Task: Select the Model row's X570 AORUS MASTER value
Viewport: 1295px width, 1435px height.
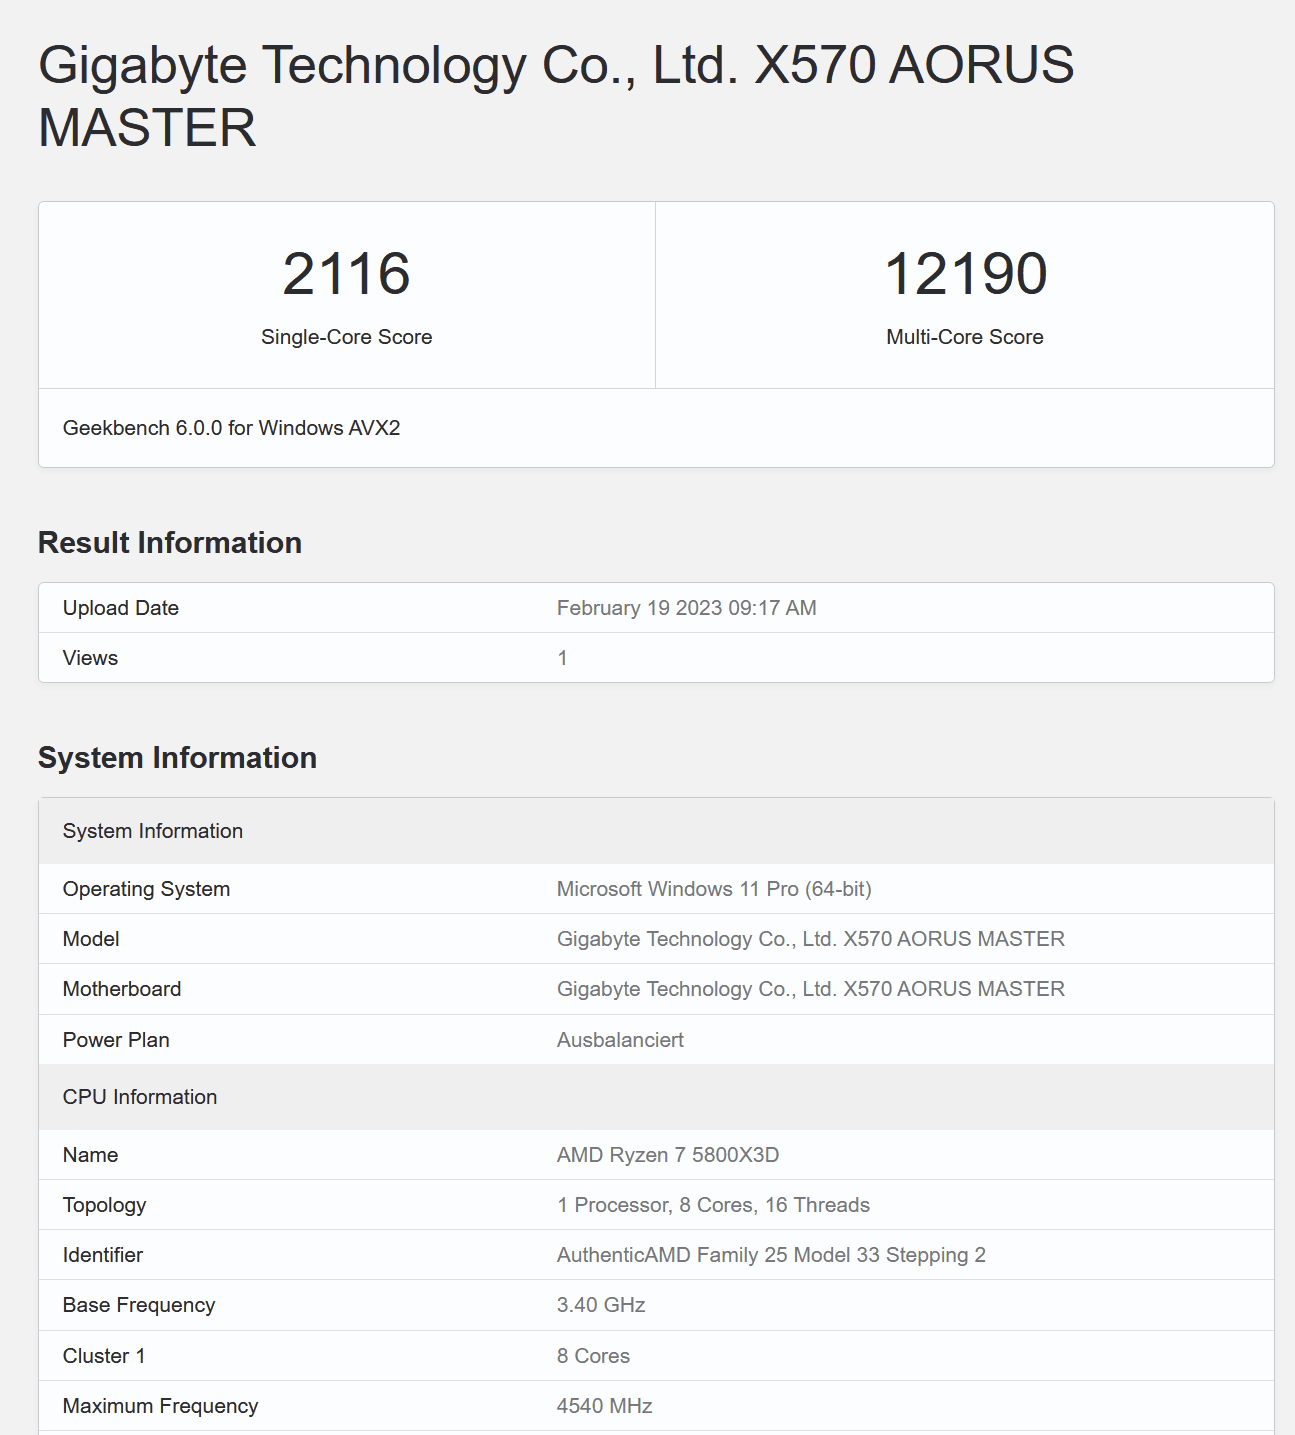Action: point(811,939)
